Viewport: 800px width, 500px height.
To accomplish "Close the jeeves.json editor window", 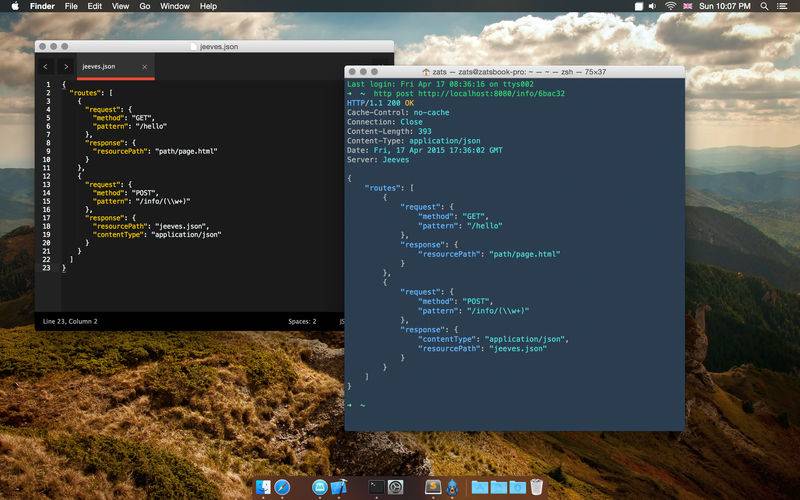I will 42,46.
